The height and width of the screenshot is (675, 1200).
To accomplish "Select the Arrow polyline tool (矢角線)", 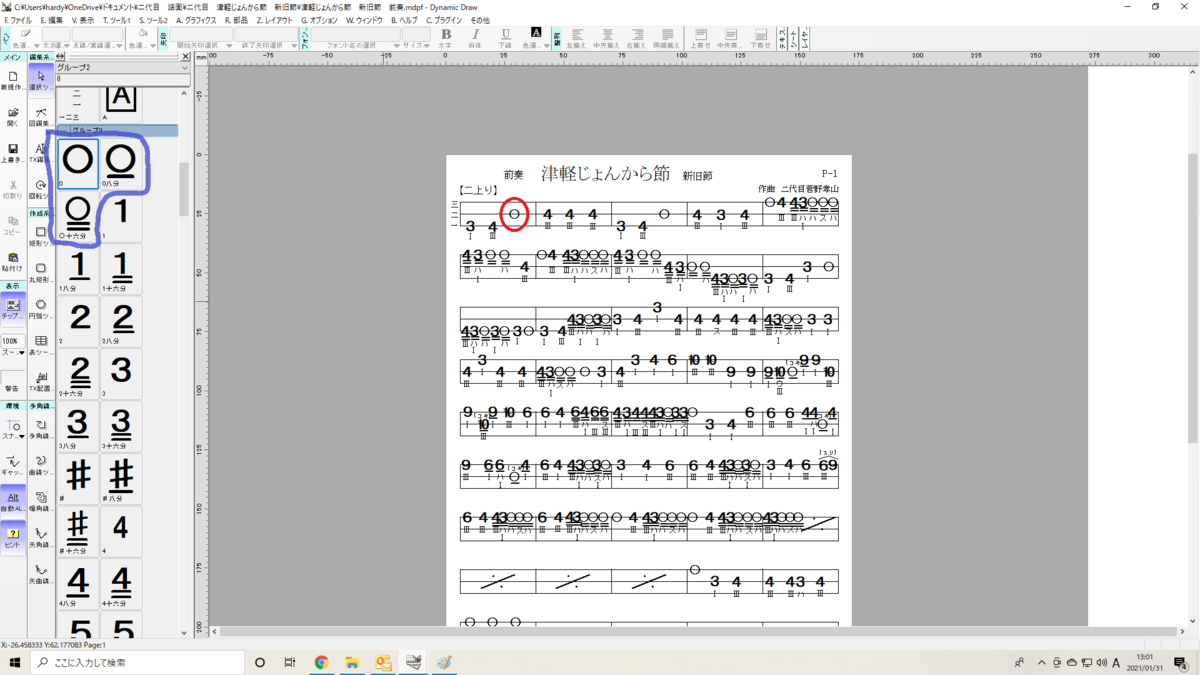I will pos(41,538).
